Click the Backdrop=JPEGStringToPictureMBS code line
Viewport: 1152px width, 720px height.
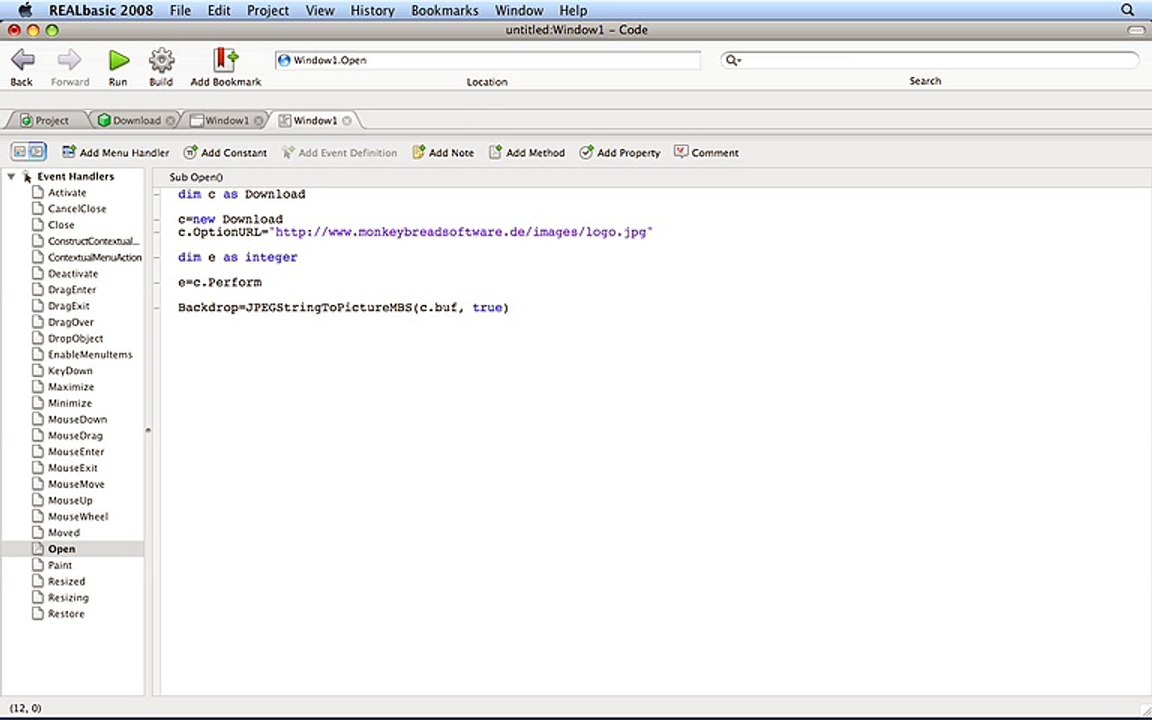coord(343,307)
